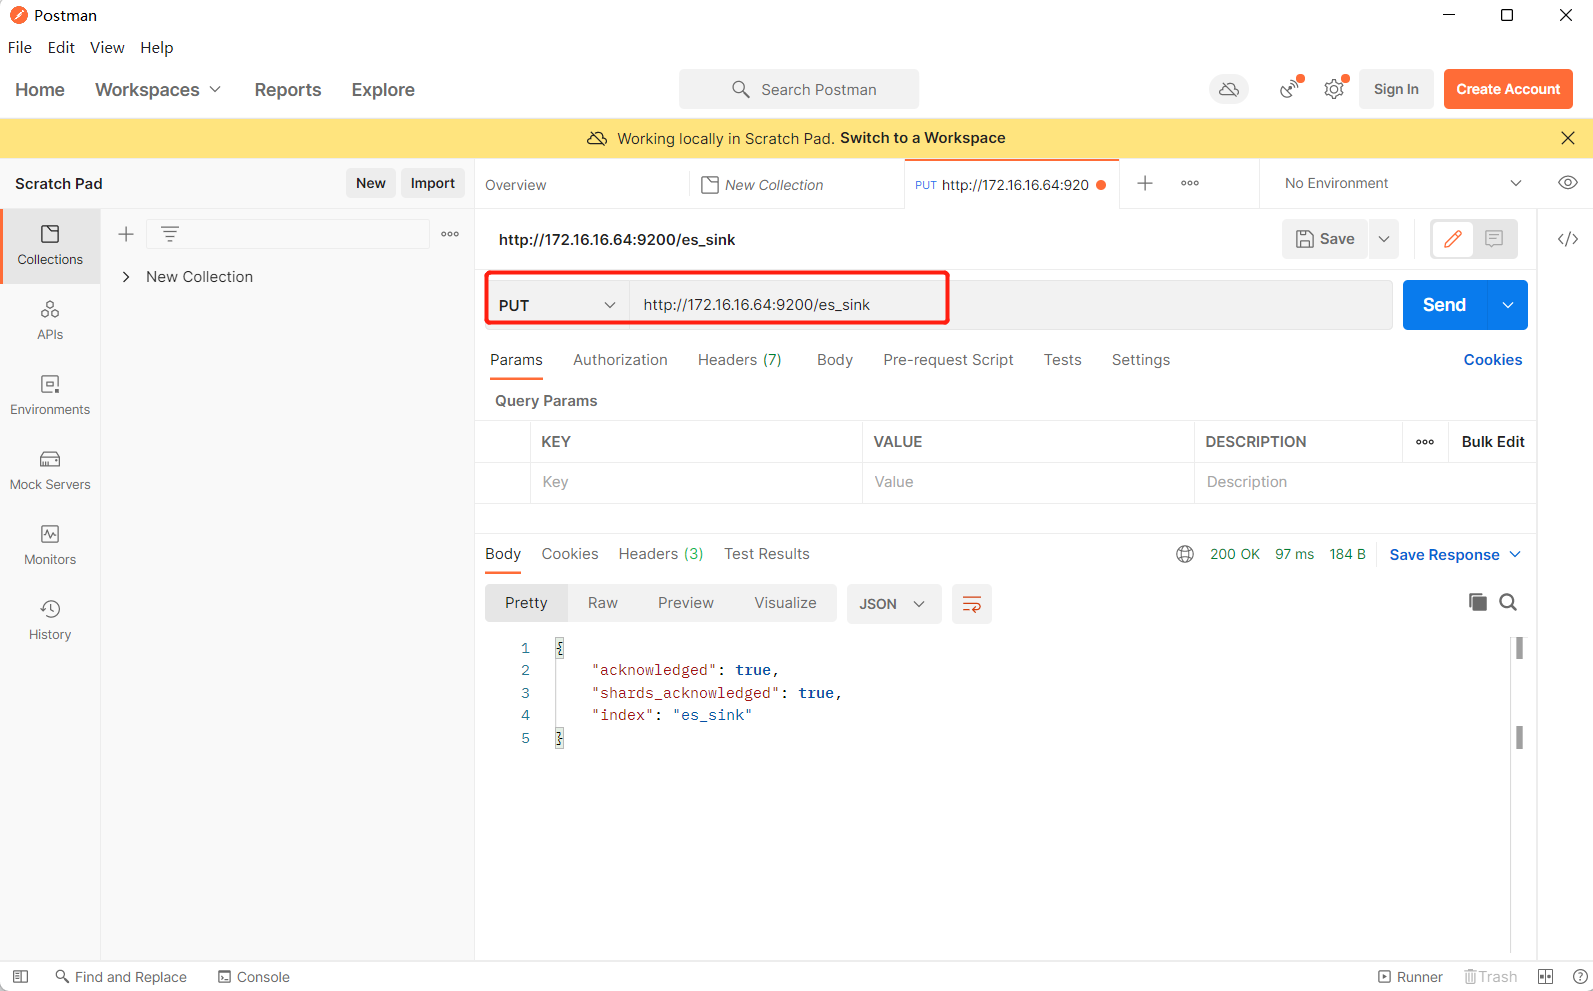
Task: Toggle sidebar icon in status bar
Action: point(20,977)
